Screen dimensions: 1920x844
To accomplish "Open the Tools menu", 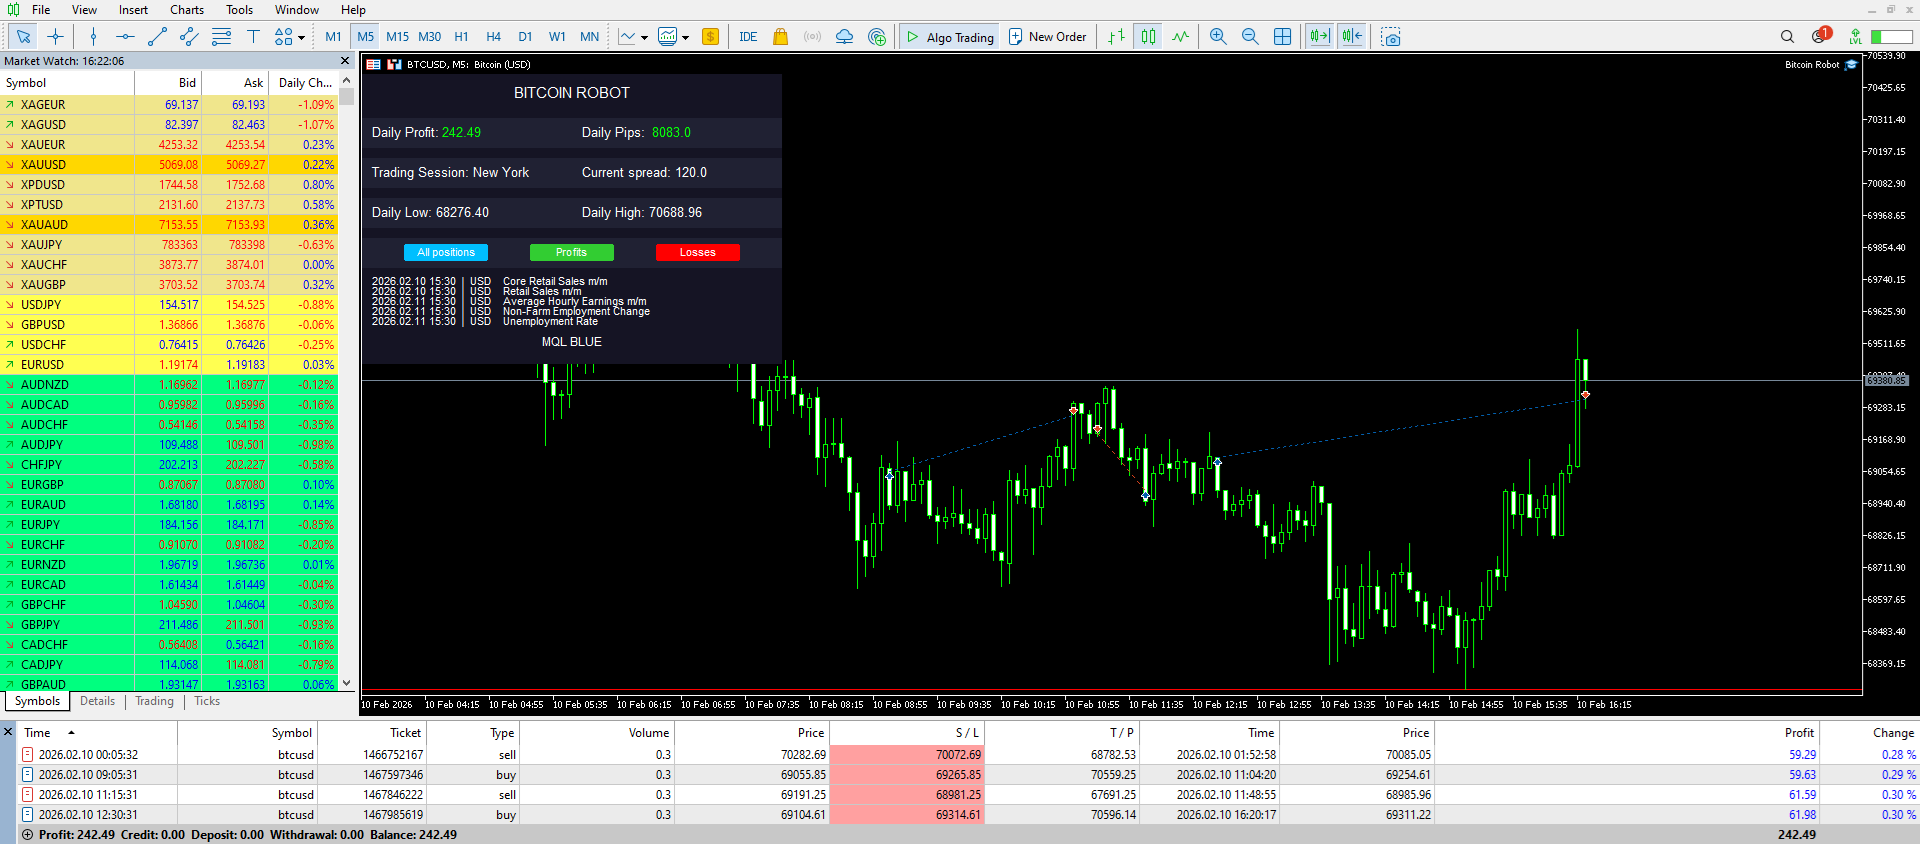I will pos(239,10).
